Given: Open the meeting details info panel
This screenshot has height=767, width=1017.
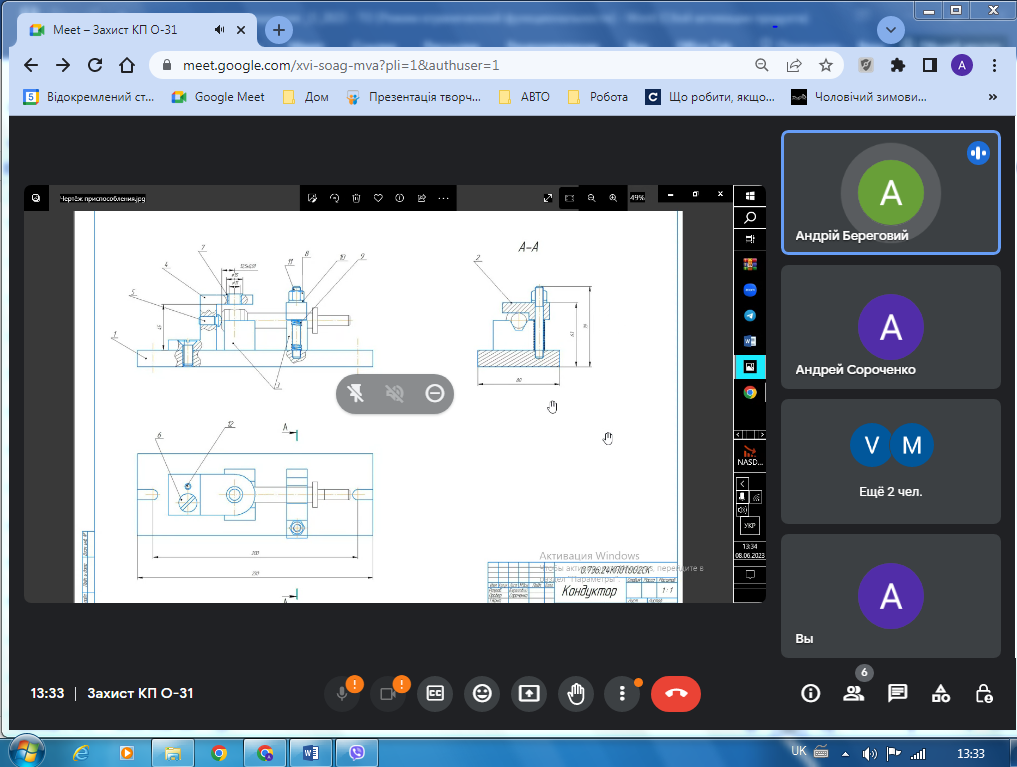Looking at the screenshot, I should [811, 694].
